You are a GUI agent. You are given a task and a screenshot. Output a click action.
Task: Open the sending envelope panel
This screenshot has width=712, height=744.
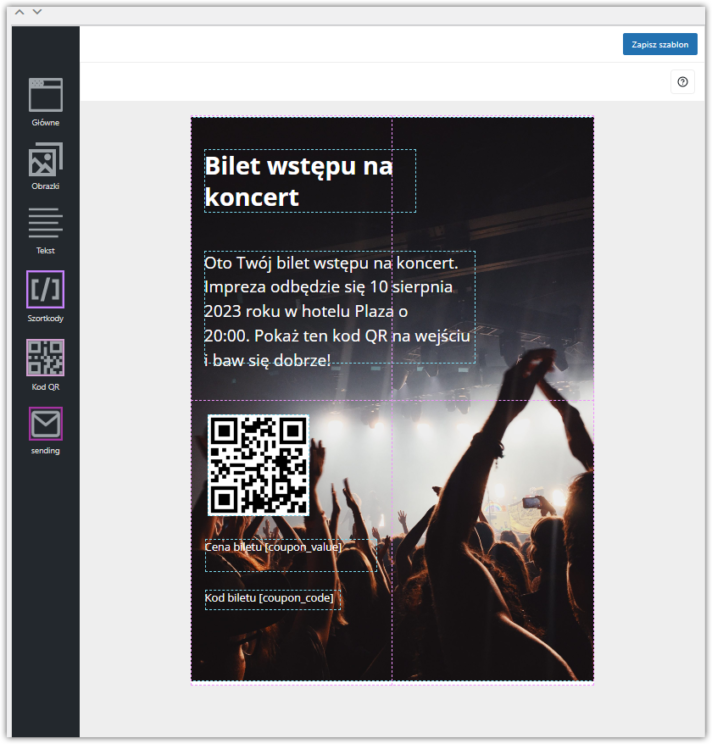point(46,430)
